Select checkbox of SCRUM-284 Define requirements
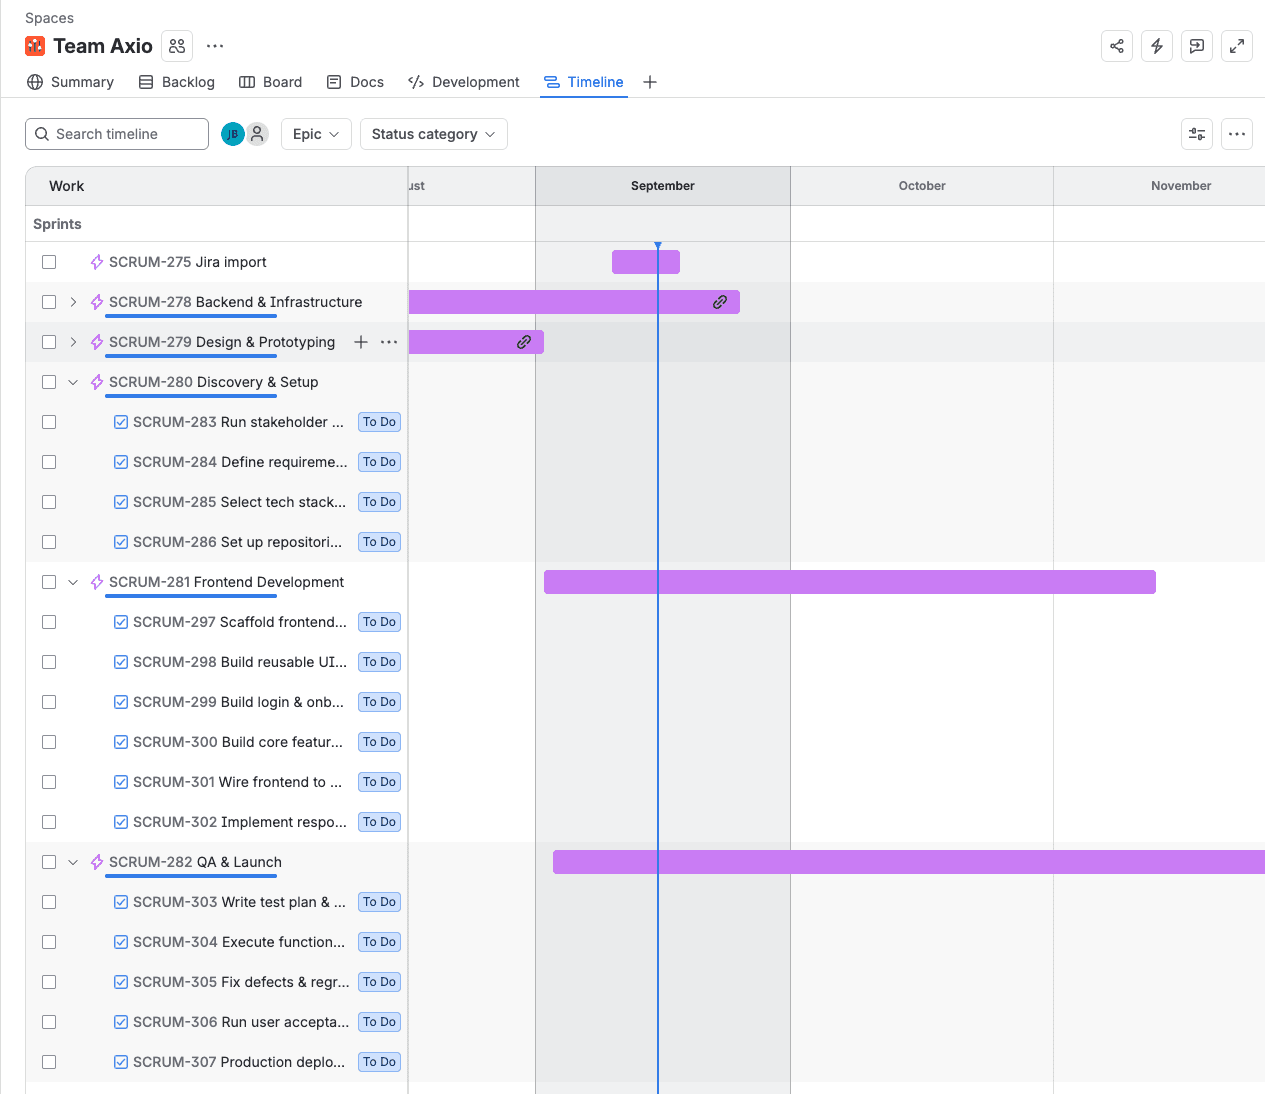 (49, 462)
